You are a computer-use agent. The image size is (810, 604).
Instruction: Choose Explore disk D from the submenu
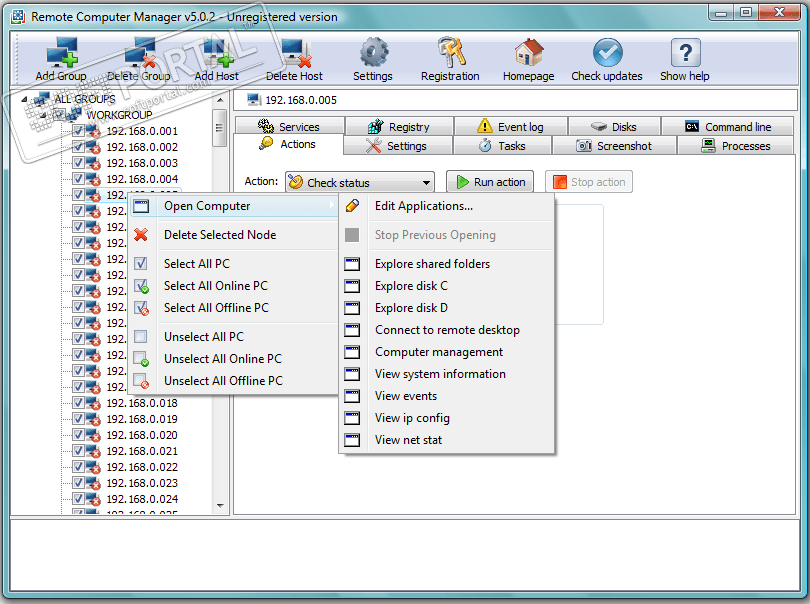click(x=447, y=308)
